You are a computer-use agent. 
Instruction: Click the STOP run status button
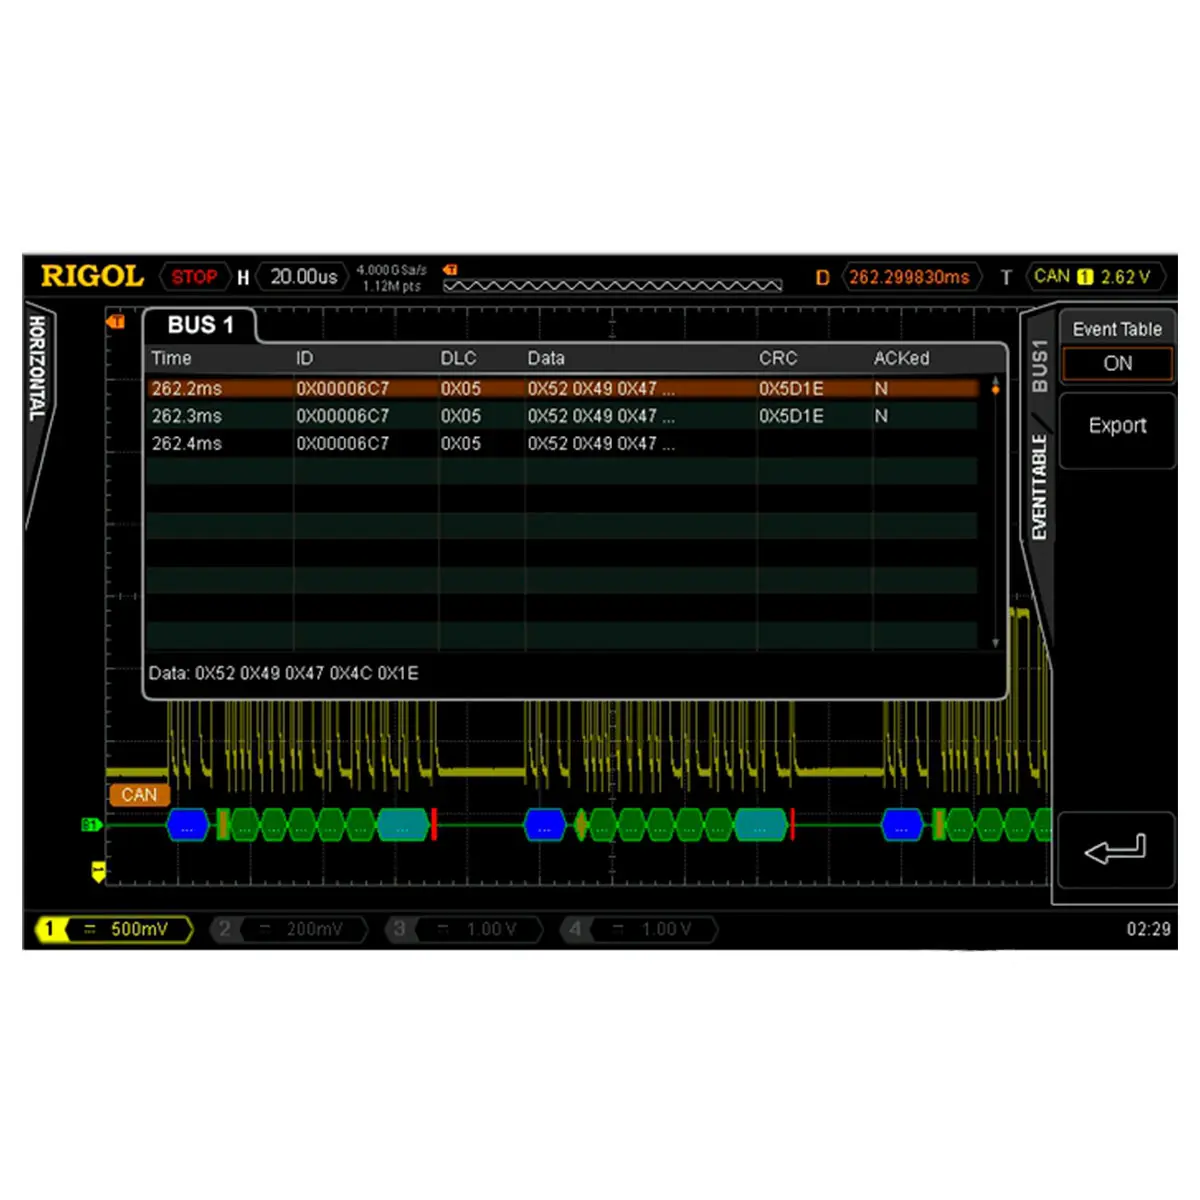[x=194, y=277]
